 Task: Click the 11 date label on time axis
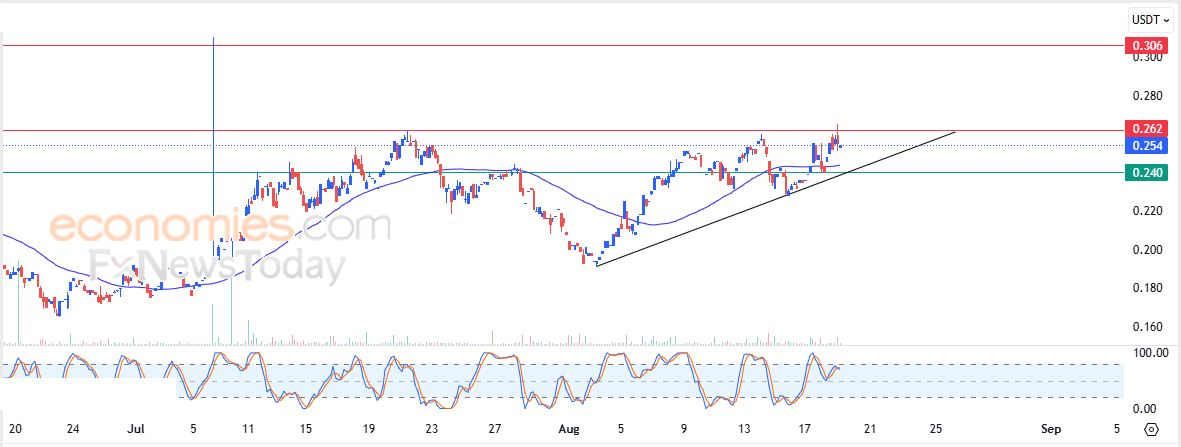pyautogui.click(x=248, y=430)
